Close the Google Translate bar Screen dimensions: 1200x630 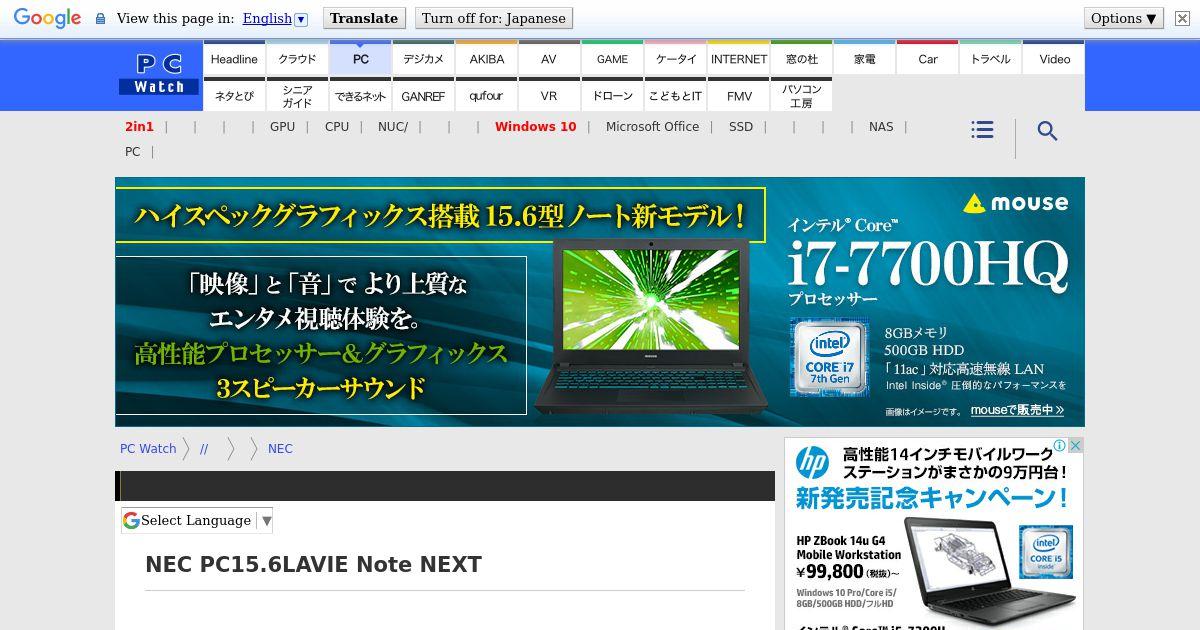pos(1182,18)
